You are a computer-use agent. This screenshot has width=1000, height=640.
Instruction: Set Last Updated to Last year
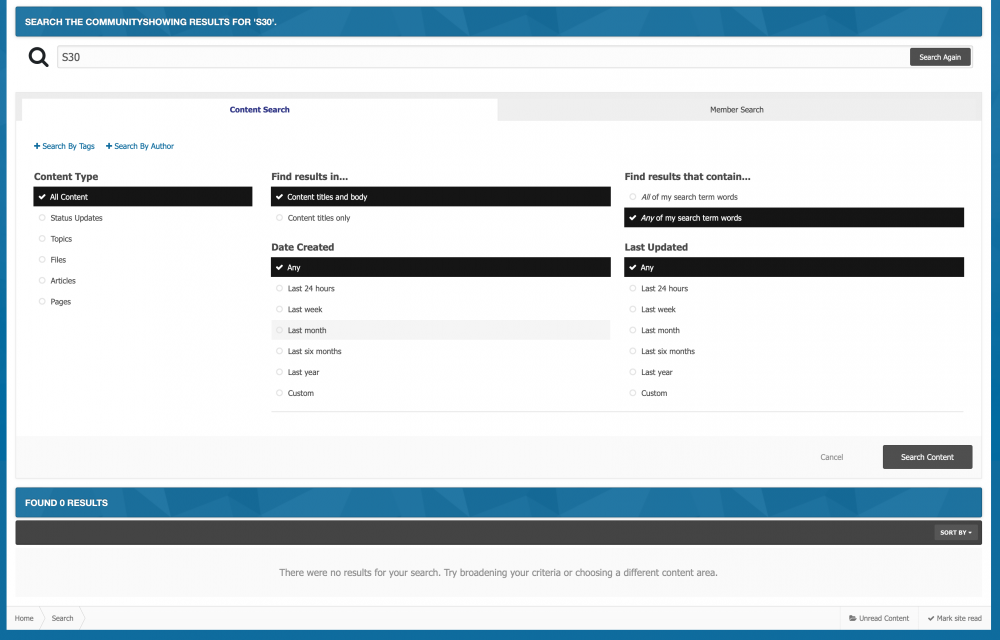(x=794, y=372)
